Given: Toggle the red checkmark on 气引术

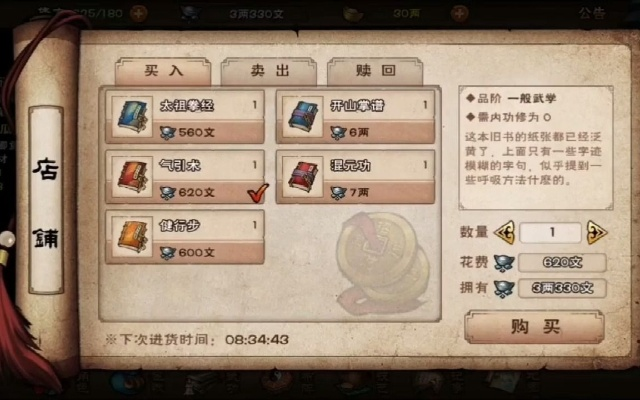Looking at the screenshot, I should coord(258,193).
